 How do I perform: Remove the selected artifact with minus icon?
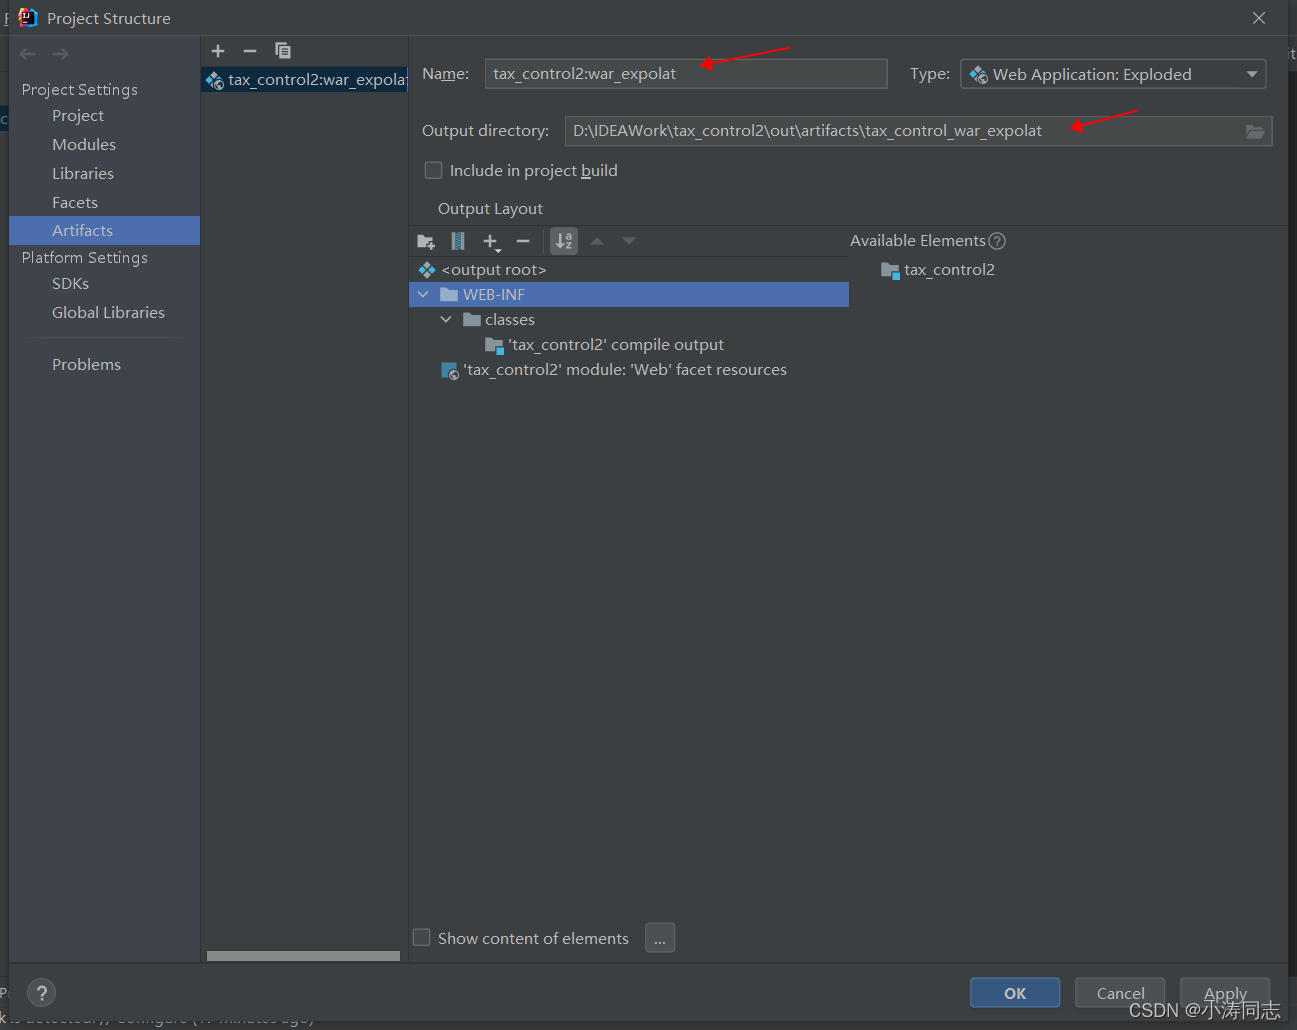(x=250, y=51)
